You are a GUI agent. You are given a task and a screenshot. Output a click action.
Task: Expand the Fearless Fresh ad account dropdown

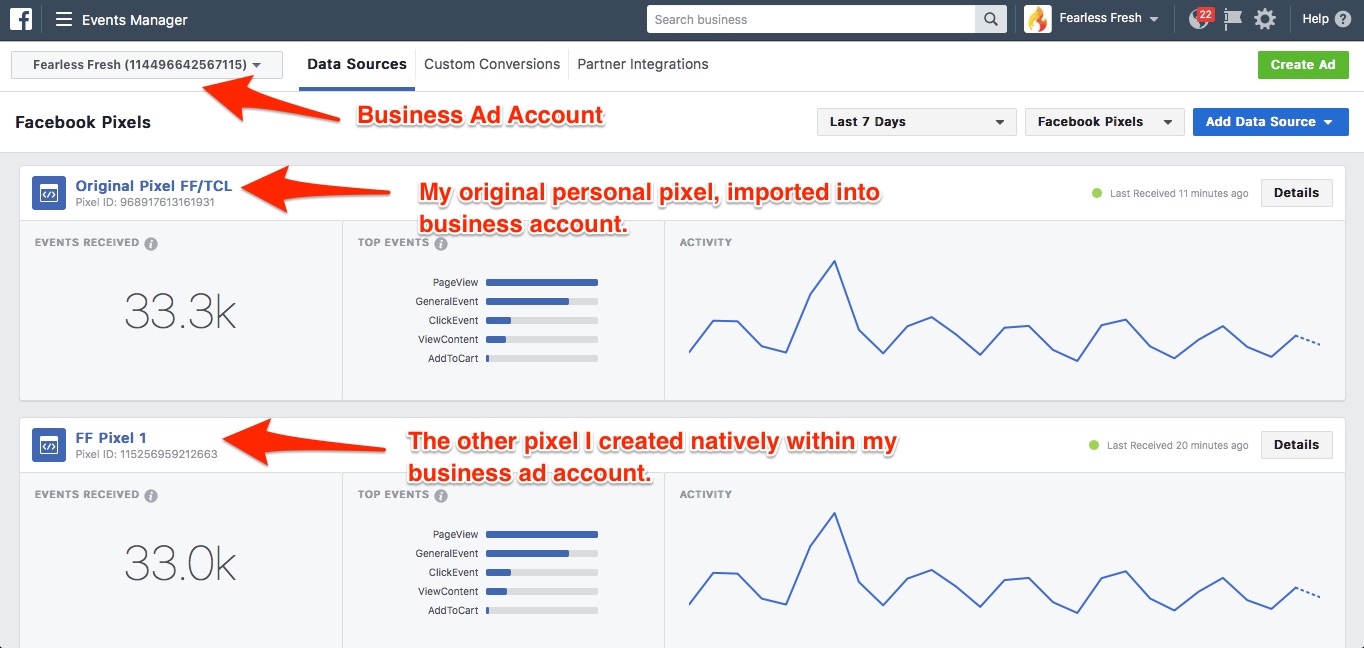point(147,65)
